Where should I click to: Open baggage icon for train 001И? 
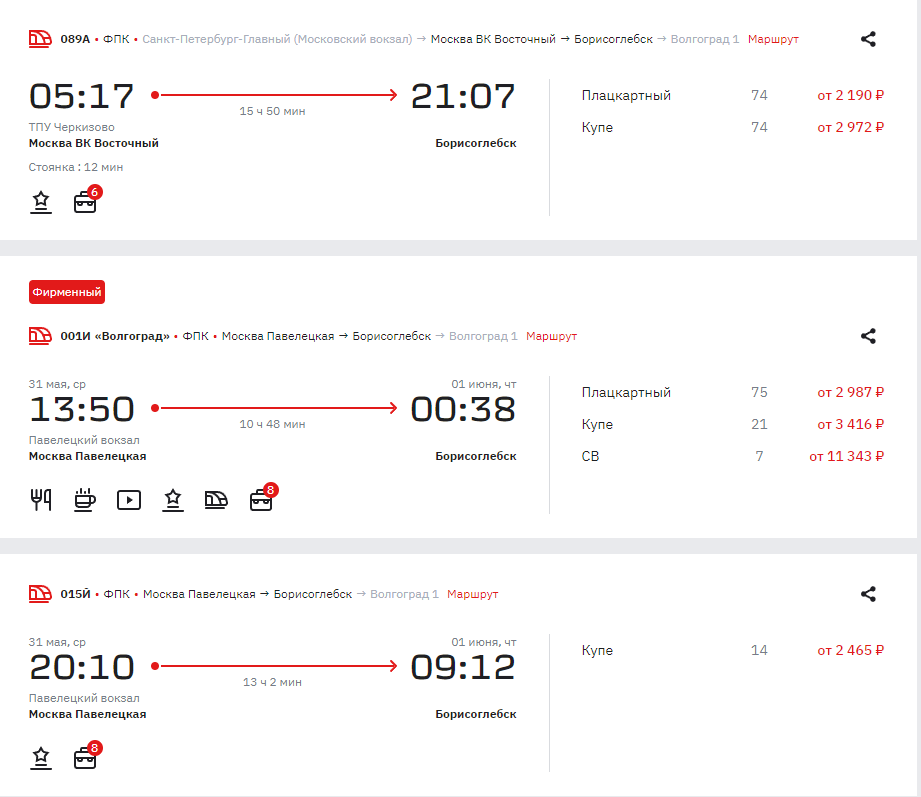tap(263, 497)
